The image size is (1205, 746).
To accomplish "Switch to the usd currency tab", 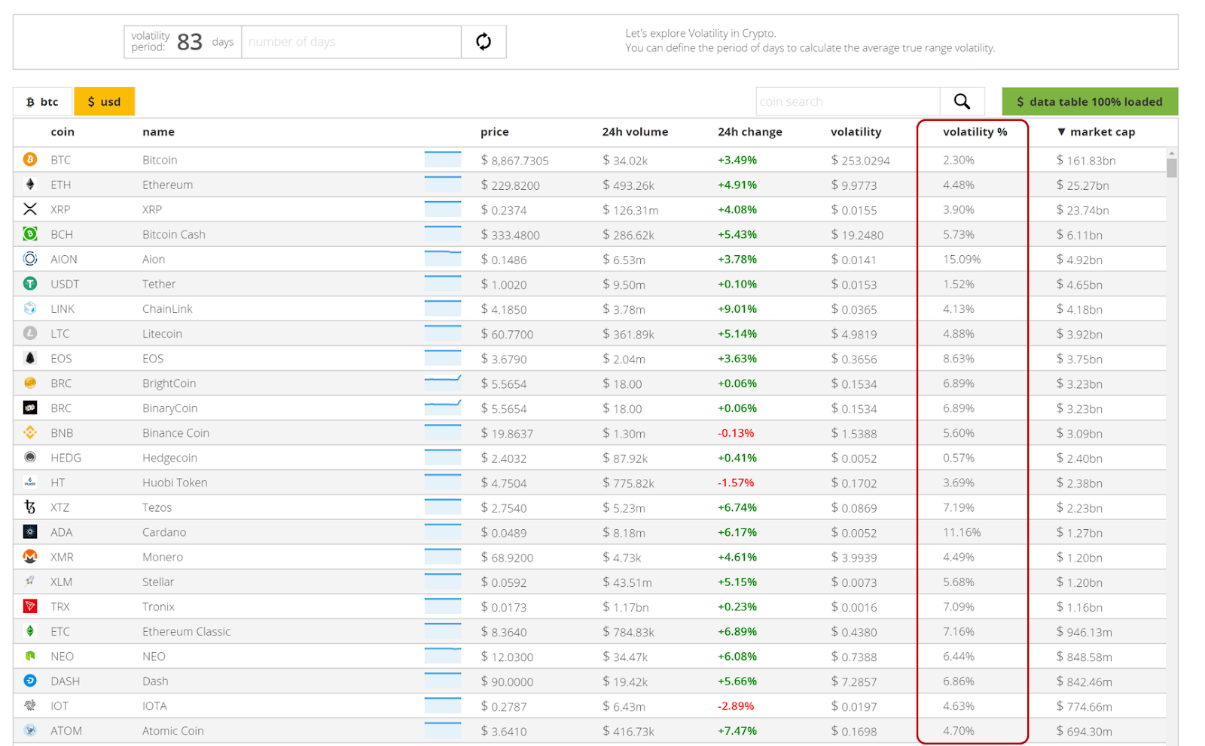I will click(104, 102).
